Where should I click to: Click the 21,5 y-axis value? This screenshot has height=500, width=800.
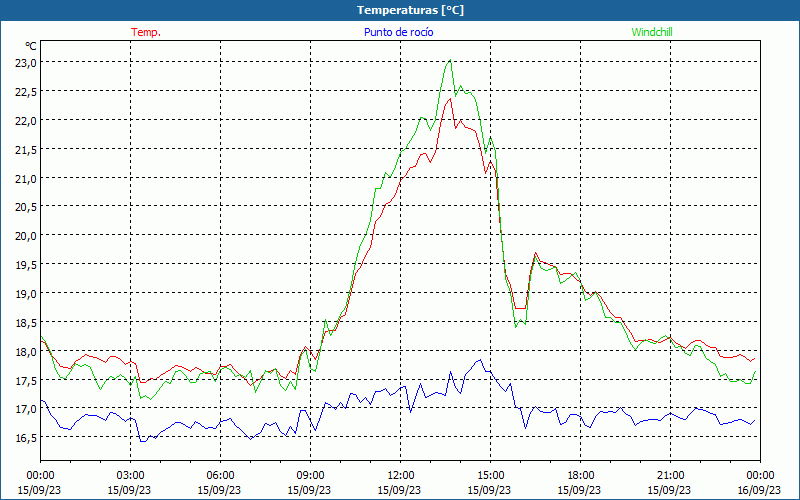click(x=27, y=149)
